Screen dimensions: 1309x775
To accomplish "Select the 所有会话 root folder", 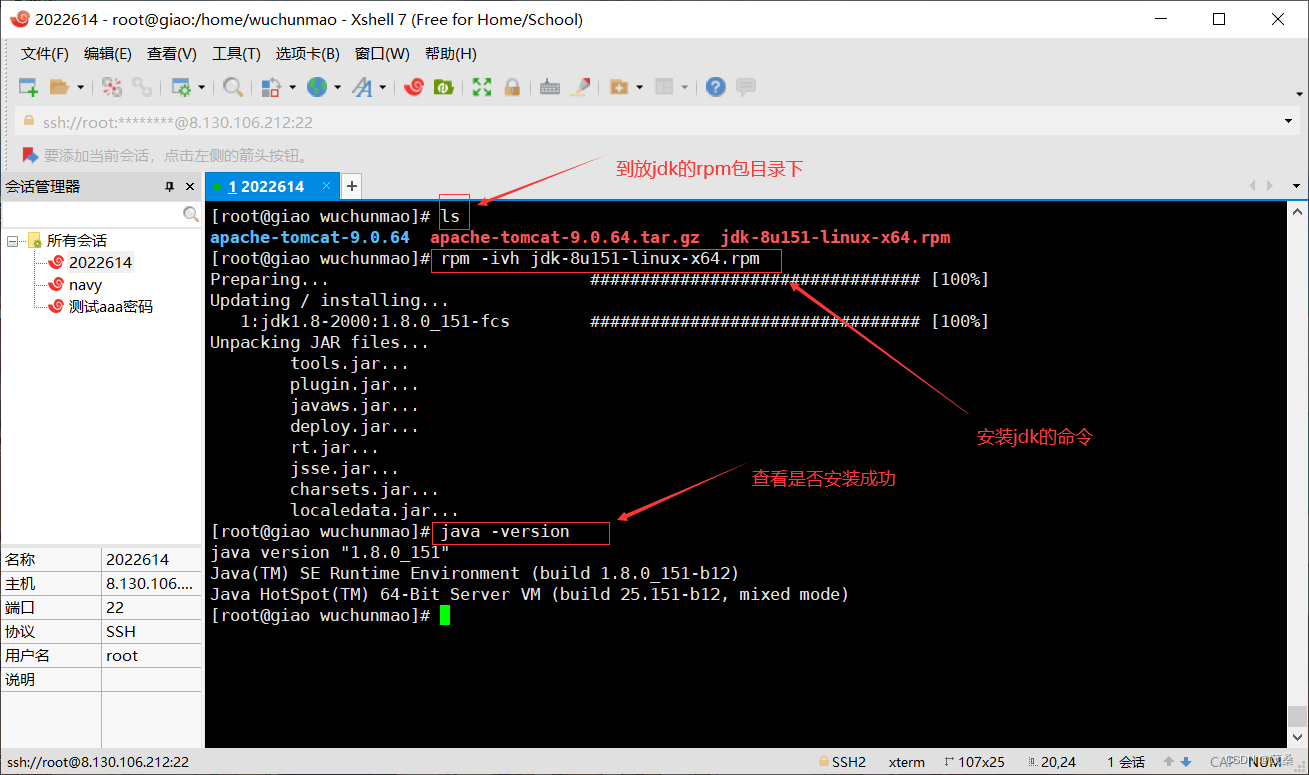I will click(76, 240).
